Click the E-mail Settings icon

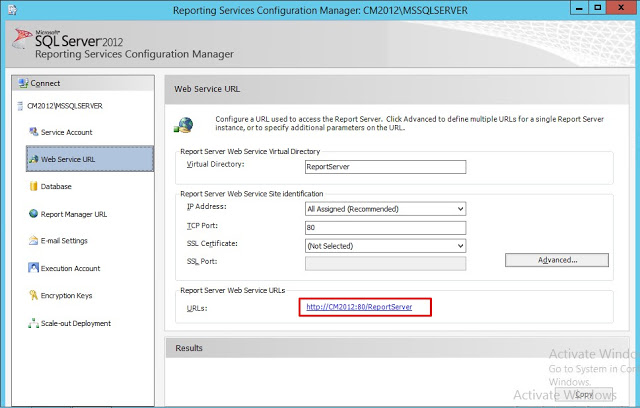pyautogui.click(x=32, y=241)
